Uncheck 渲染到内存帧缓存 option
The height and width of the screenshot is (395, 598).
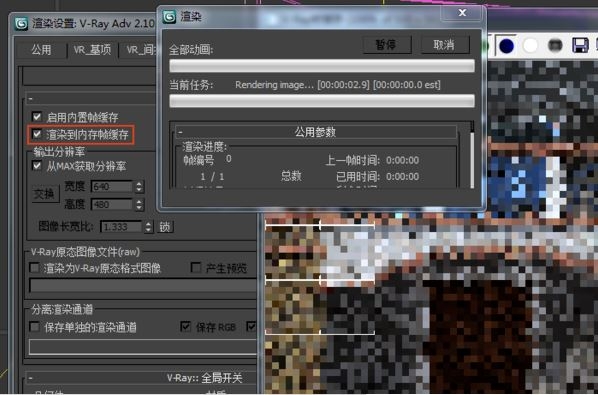(37, 134)
